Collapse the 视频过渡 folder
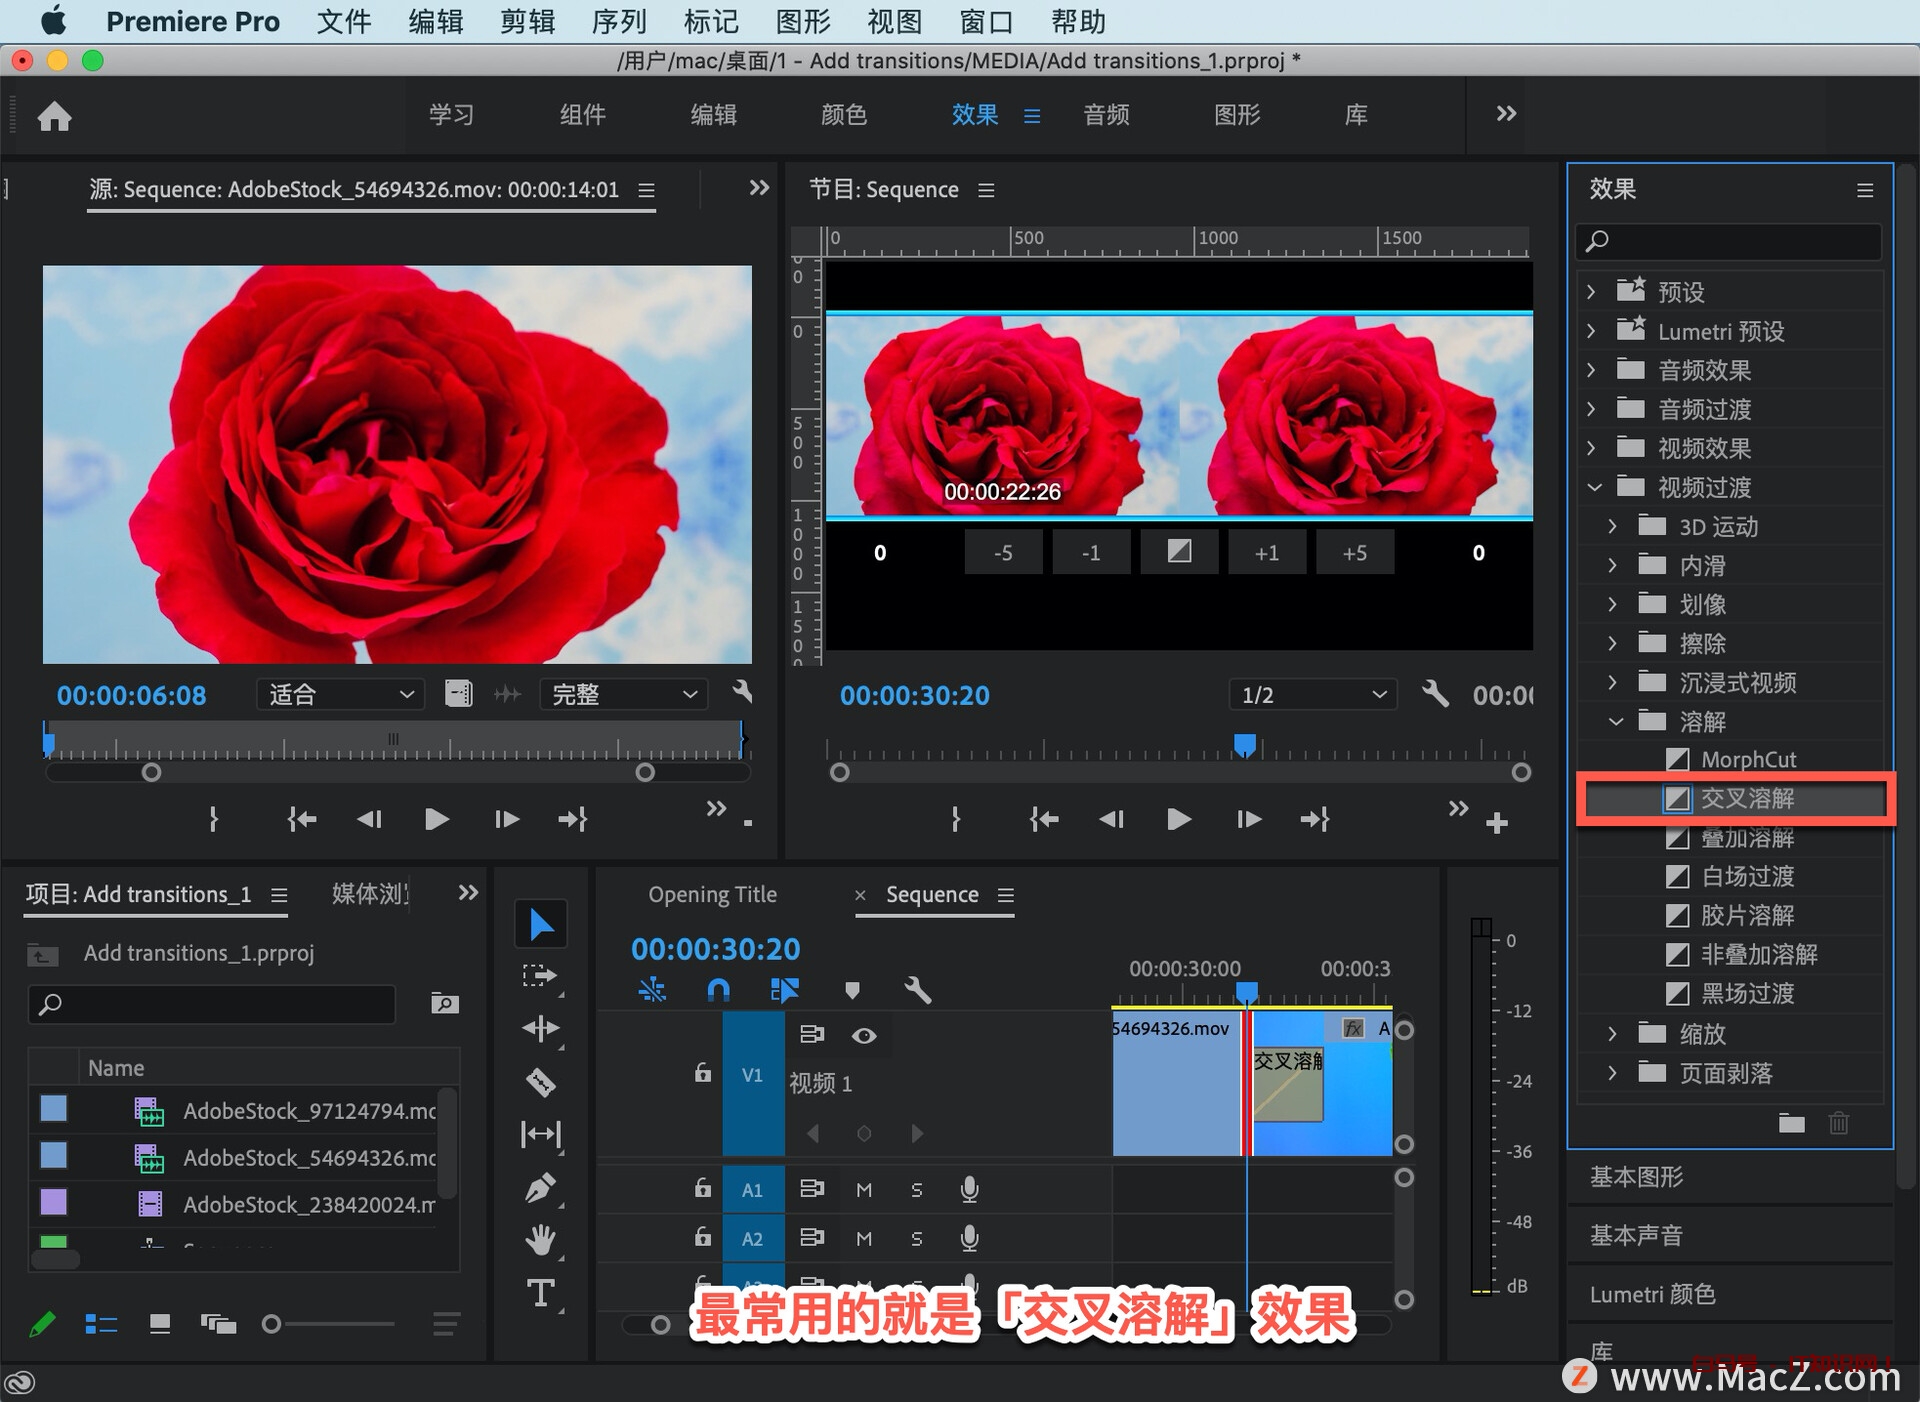 1594,488
